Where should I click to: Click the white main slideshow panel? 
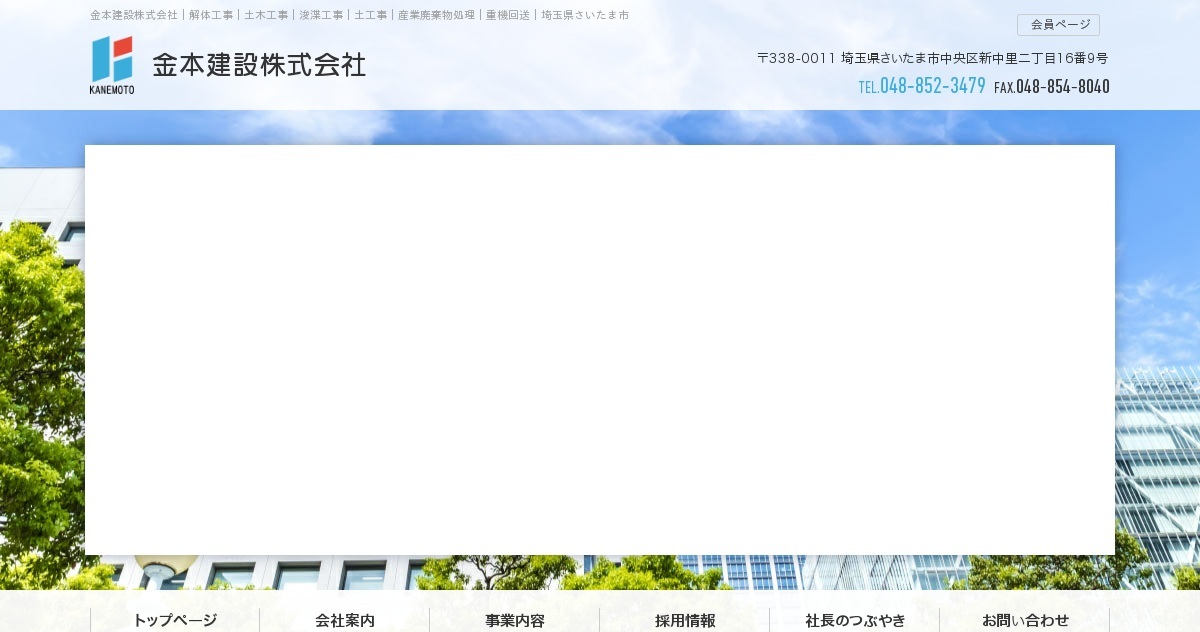pos(600,350)
